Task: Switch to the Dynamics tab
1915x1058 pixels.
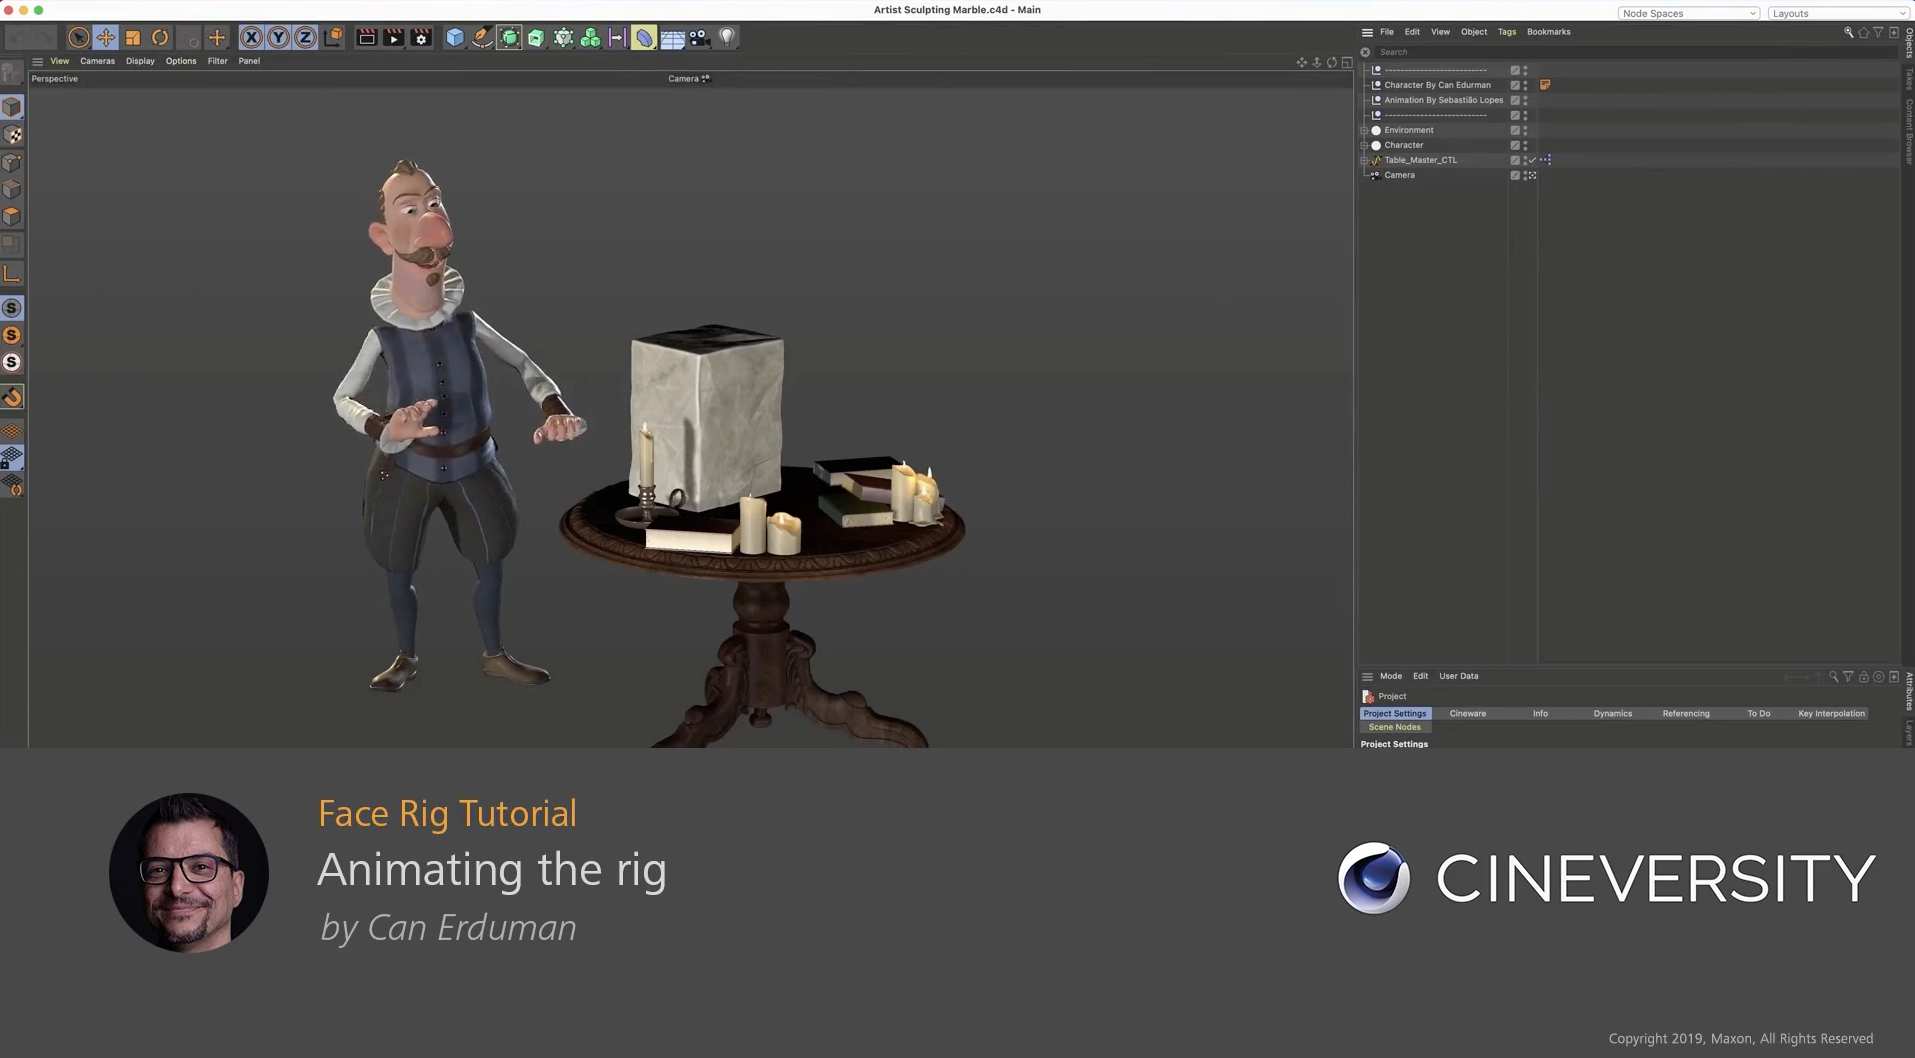Action: pyautogui.click(x=1613, y=713)
